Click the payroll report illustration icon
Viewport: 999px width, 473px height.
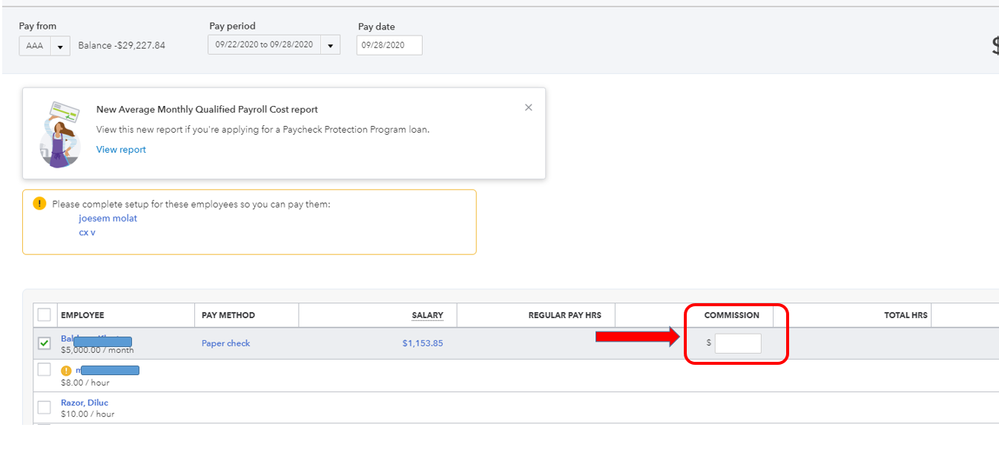point(60,133)
